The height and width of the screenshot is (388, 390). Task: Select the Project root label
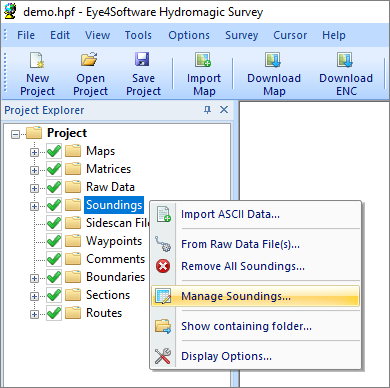[x=67, y=133]
